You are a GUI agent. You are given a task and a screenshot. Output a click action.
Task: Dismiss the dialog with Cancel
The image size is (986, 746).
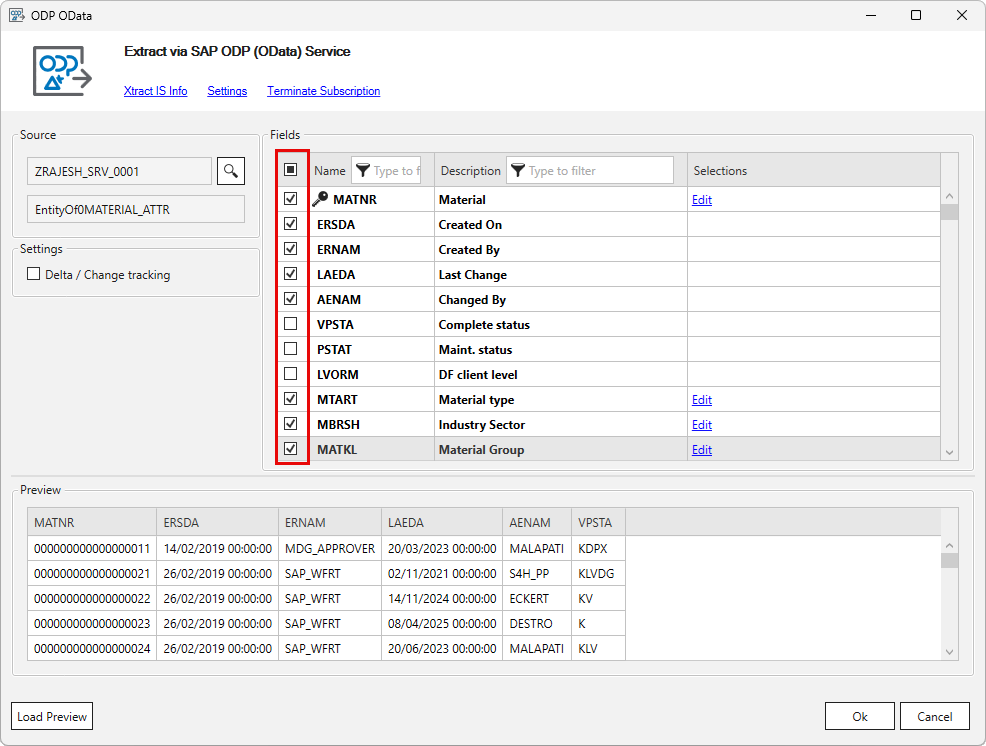(935, 716)
